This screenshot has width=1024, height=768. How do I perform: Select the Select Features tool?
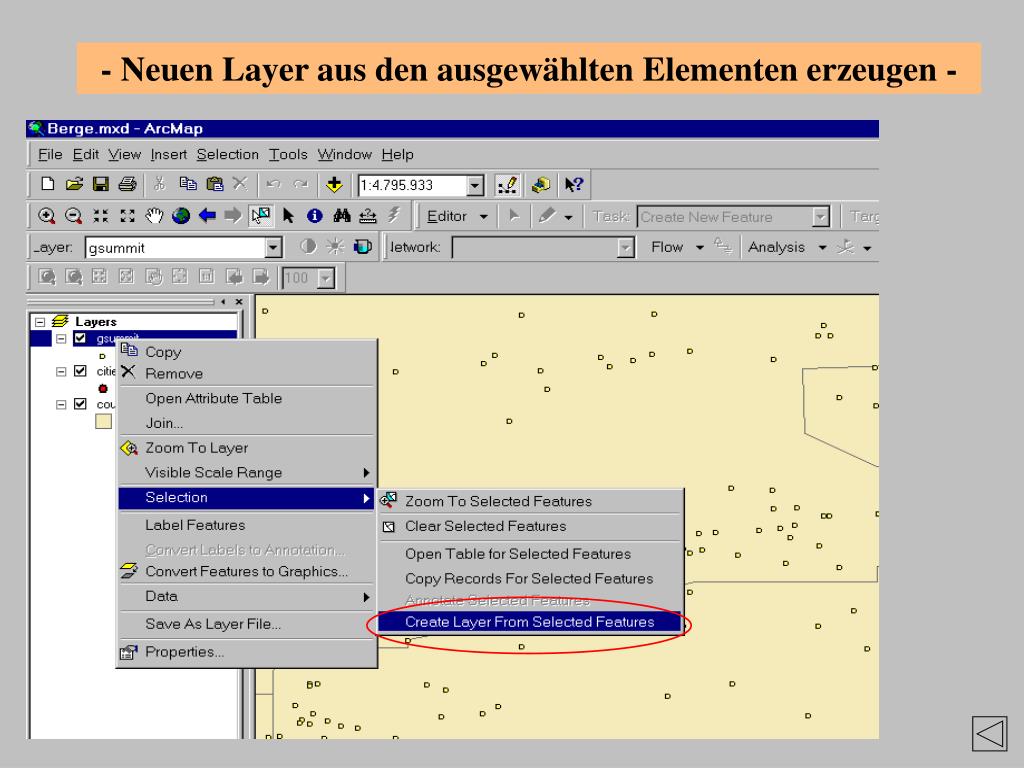pos(261,216)
